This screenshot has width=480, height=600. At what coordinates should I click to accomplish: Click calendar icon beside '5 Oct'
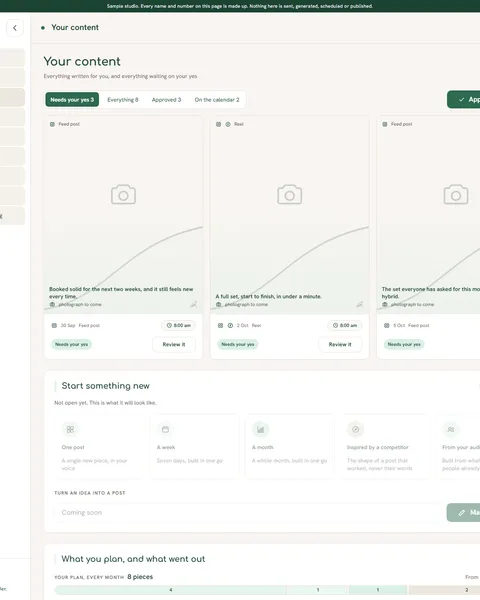[387, 325]
